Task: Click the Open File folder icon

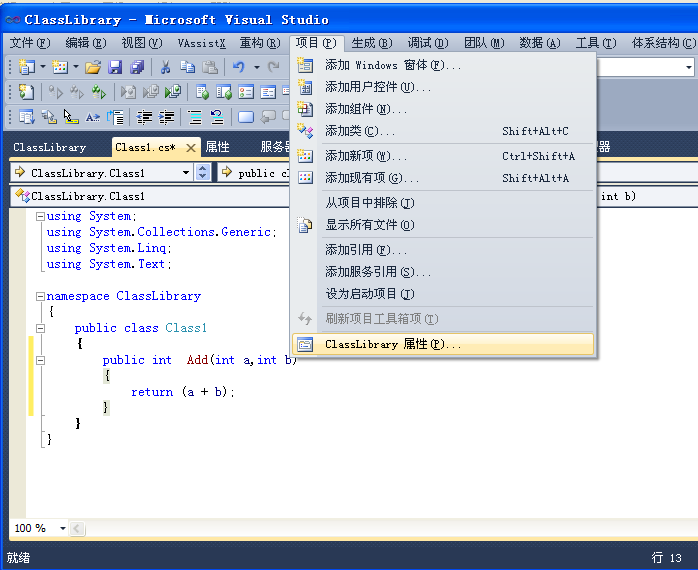Action: coord(93,67)
